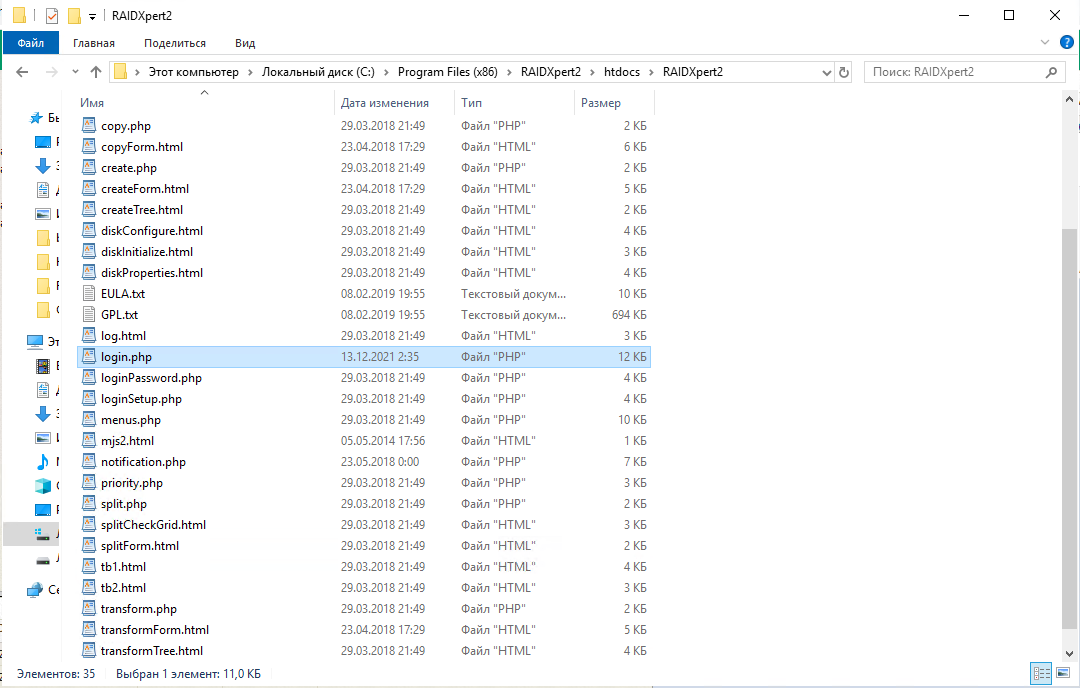1080x688 pixels.
Task: Click New folder quick access toolbar icon
Action: [x=74, y=15]
